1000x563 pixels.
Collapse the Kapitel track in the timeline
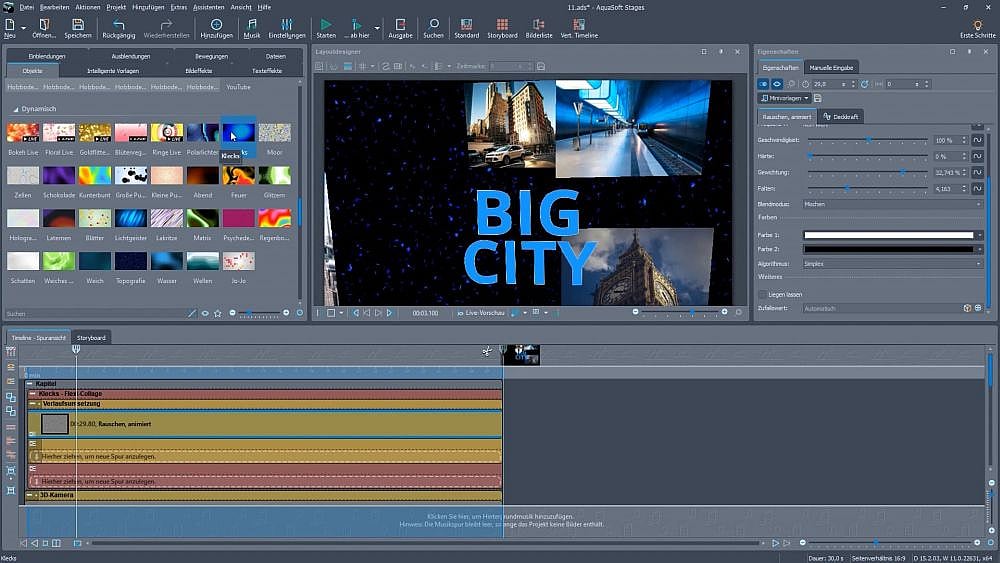click(30, 384)
